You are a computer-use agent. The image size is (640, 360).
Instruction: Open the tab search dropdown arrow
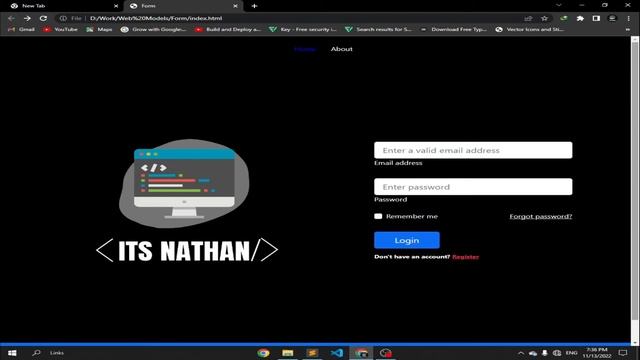point(558,5)
